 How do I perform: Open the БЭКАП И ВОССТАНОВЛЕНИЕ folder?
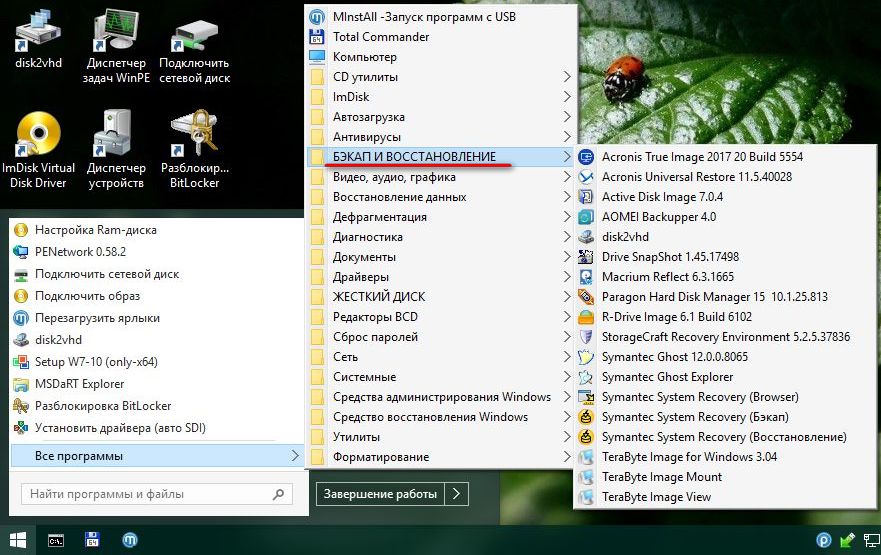click(440, 157)
